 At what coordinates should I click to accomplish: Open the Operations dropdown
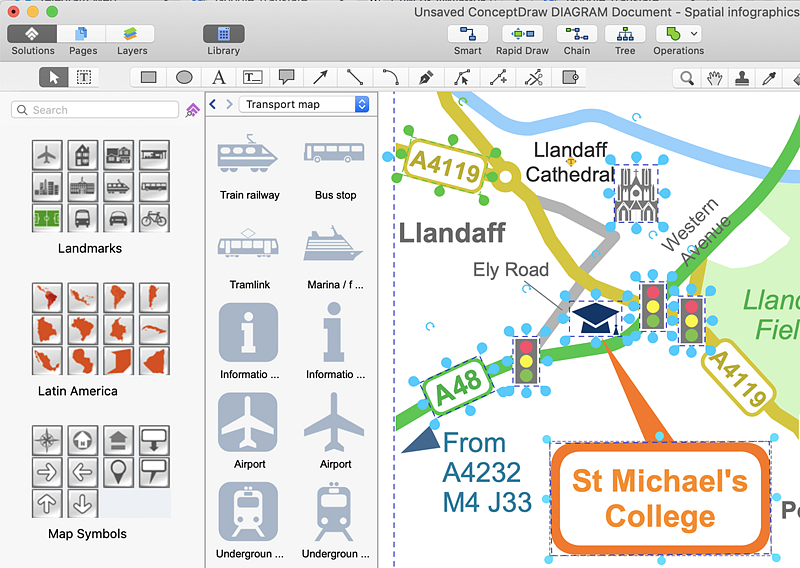point(679,34)
